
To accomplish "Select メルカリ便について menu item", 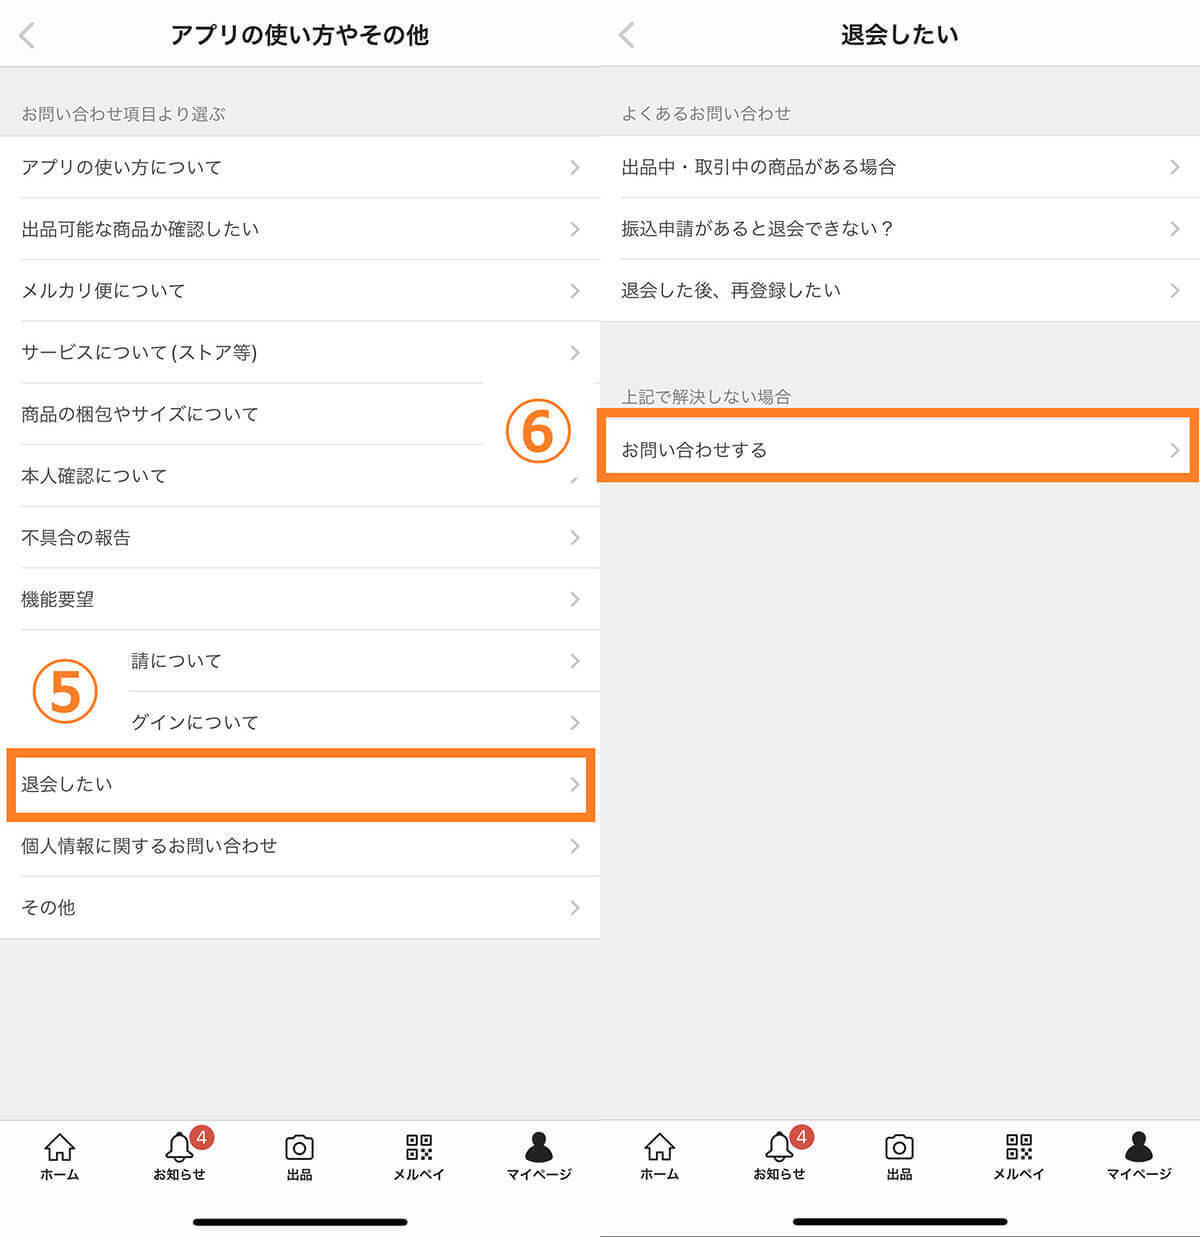I will tap(300, 291).
